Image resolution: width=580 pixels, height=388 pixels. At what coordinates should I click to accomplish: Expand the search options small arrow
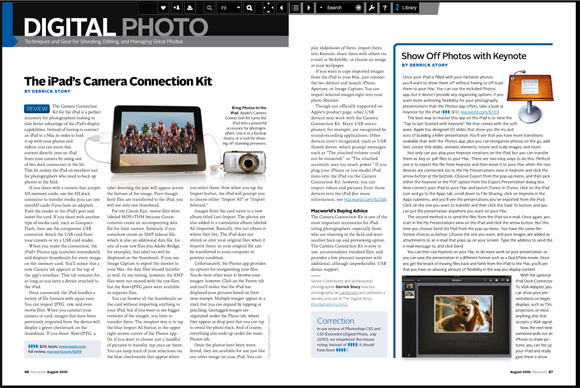pyautogui.click(x=321, y=8)
